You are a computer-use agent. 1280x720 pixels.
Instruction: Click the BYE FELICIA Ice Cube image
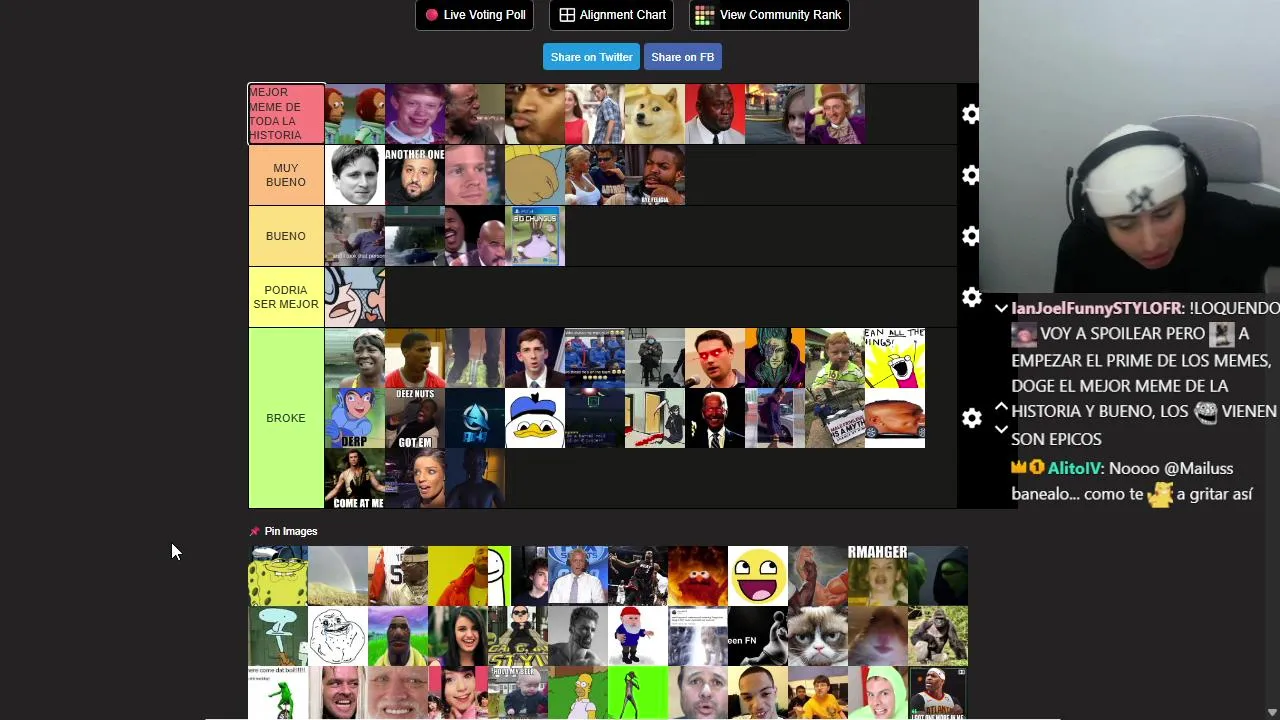(655, 175)
